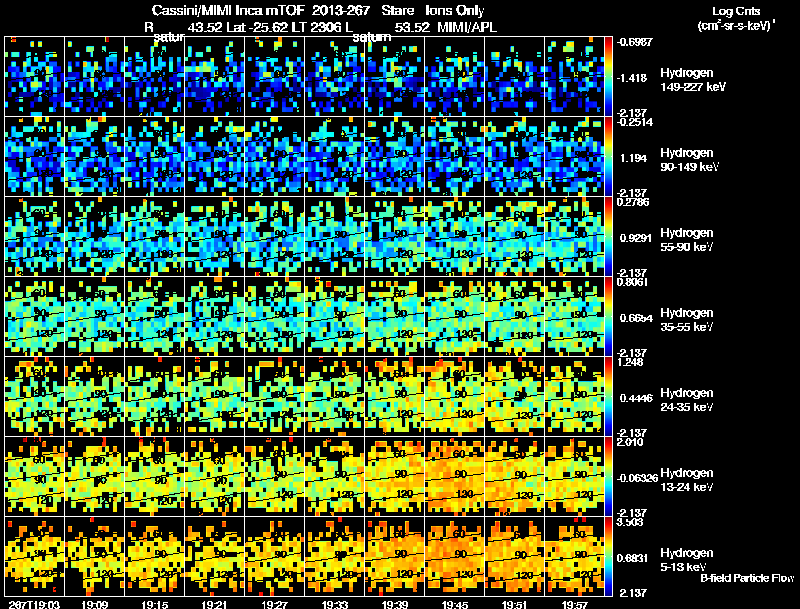The width and height of the screenshot is (800, 609).
Task: Open the 90-149 keV panel at 19:15
Action: click(155, 157)
